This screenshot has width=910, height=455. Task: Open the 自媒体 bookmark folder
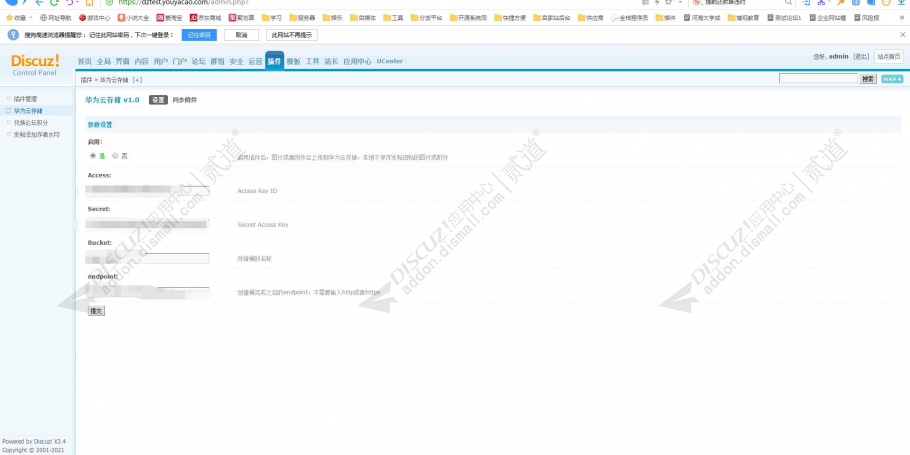tap(363, 18)
